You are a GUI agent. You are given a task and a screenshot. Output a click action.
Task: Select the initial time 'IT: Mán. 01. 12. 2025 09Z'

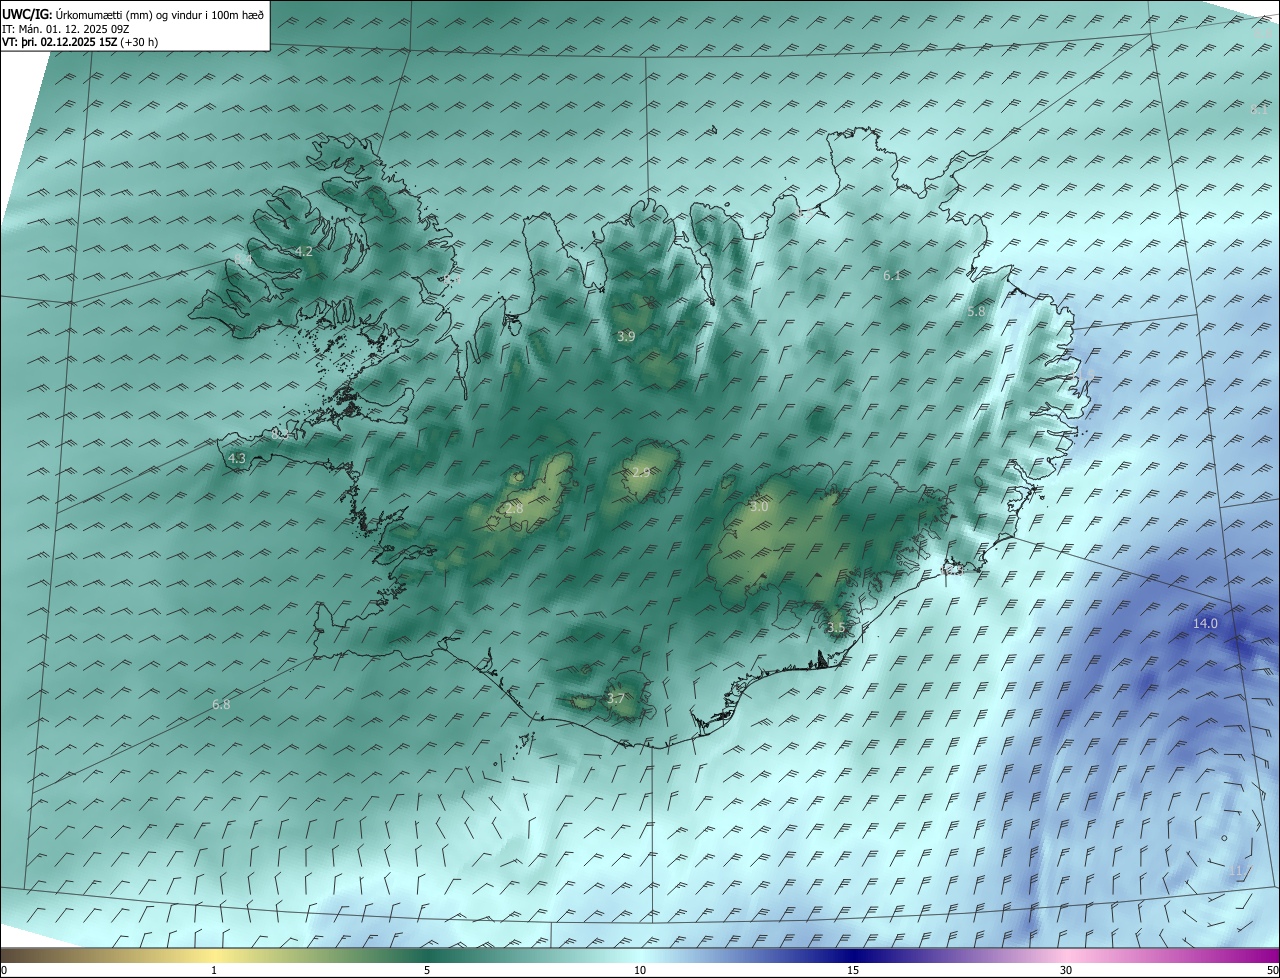pyautogui.click(x=66, y=29)
